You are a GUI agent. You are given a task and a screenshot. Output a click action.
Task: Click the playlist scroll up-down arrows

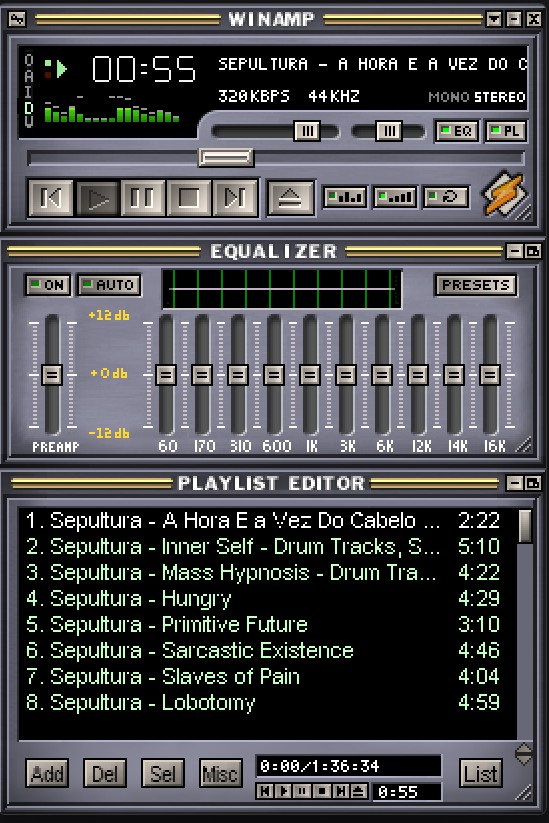pyautogui.click(x=524, y=754)
